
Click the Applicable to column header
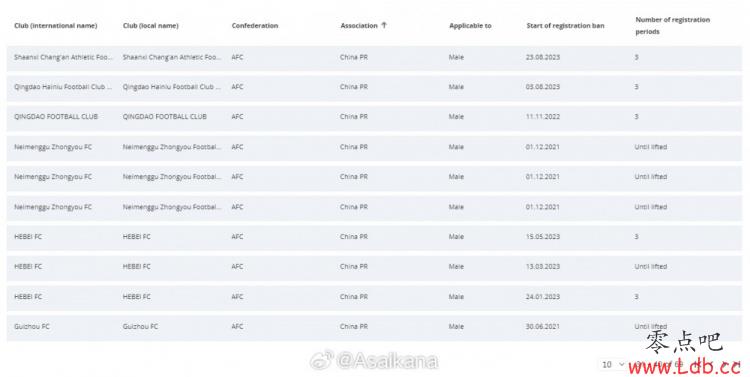click(x=470, y=25)
